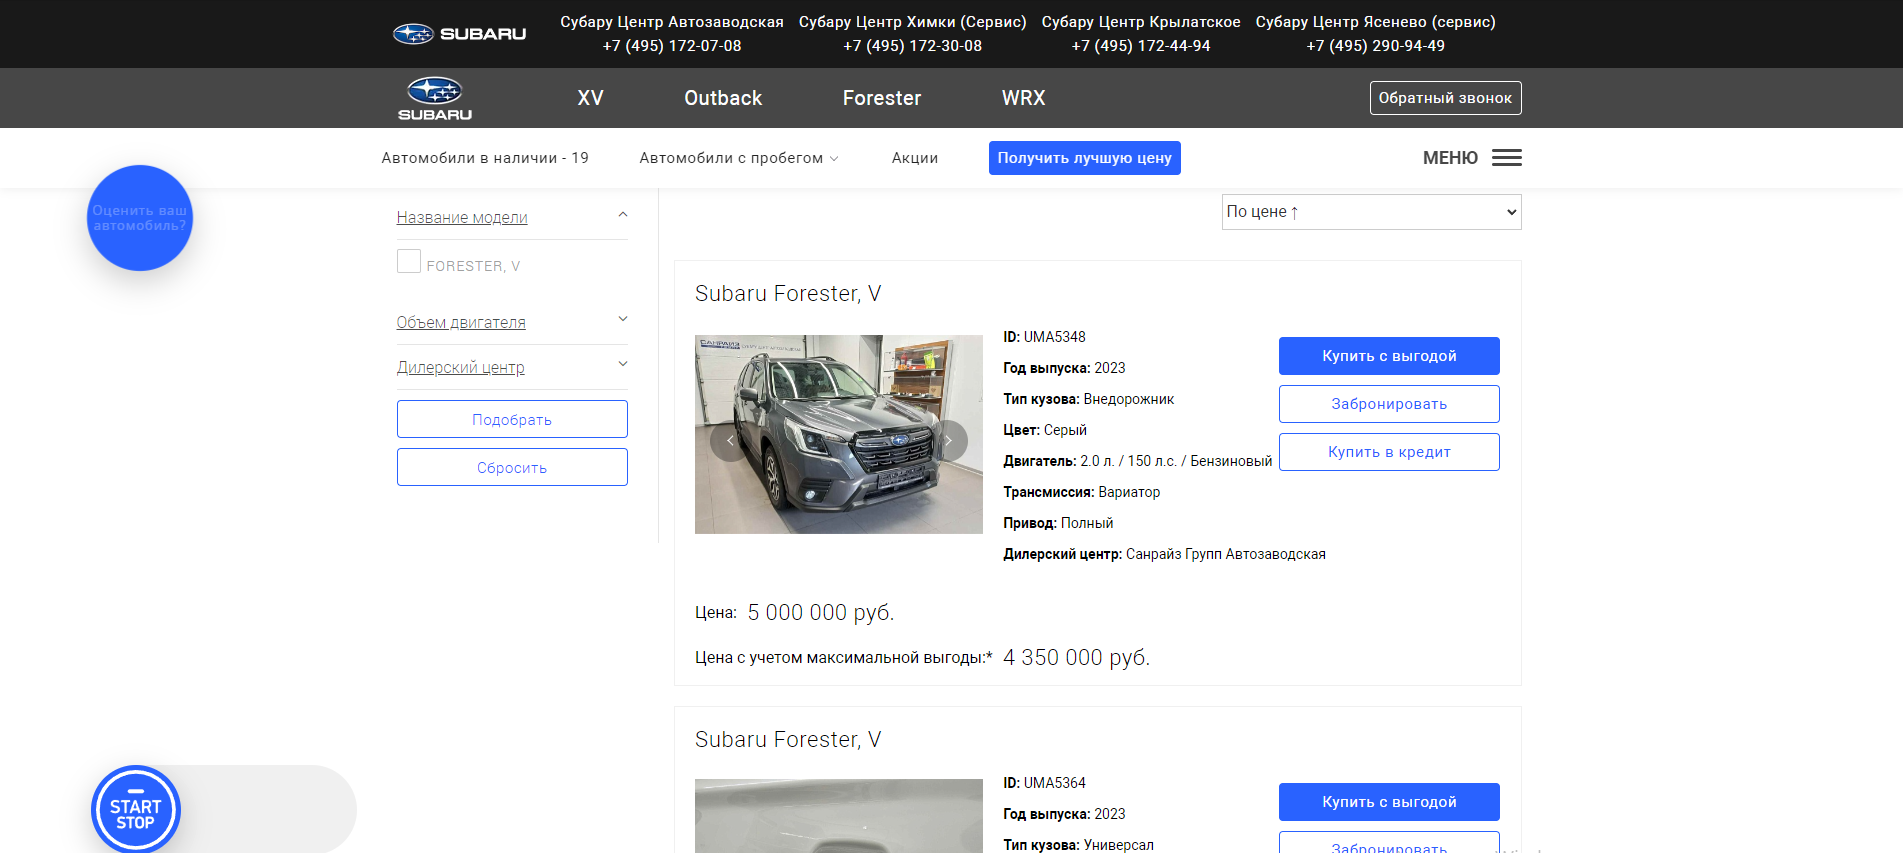This screenshot has height=853, width=1903.
Task: Click 'Получить лучшую цену' button
Action: 1084,158
